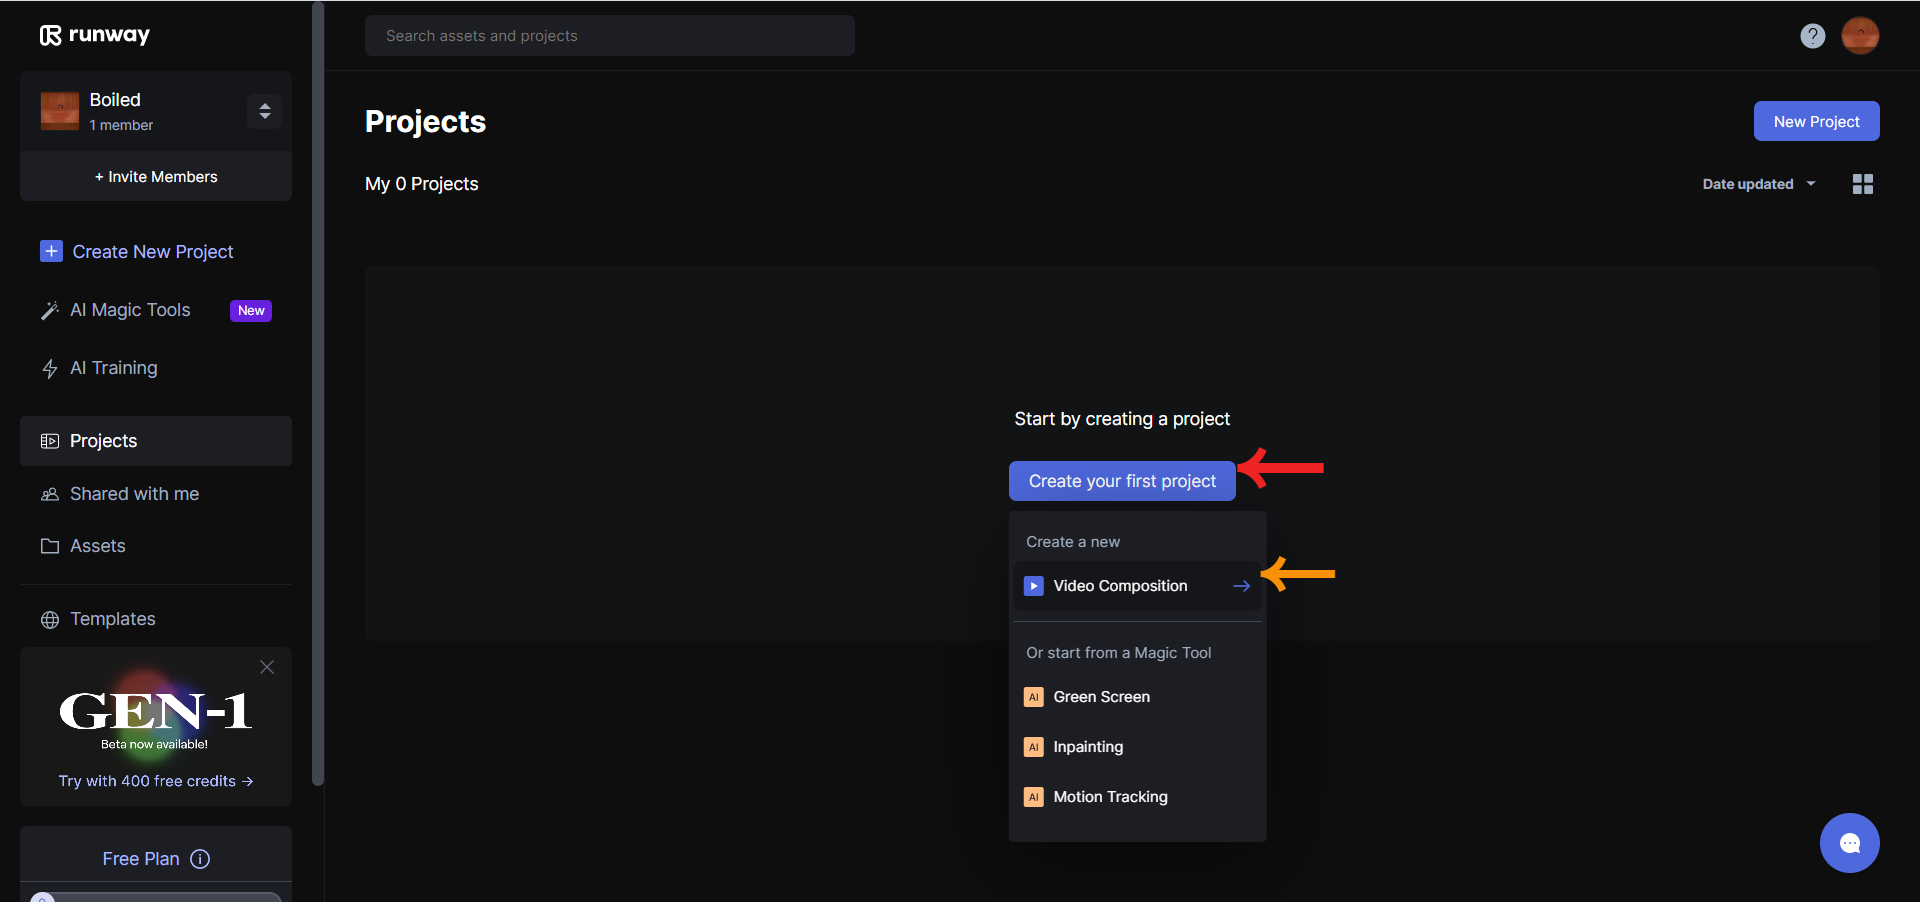Image resolution: width=1920 pixels, height=902 pixels.
Task: Click the Motion Tracking AI icon
Action: 1034,797
